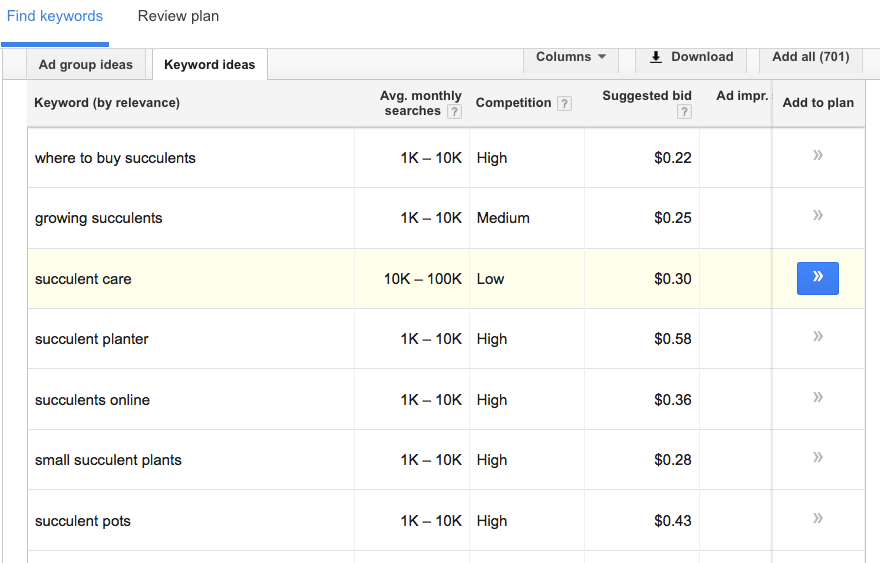Screen dimensions: 880x563
Task: Select the Keyword ideas tab
Action: coord(209,65)
